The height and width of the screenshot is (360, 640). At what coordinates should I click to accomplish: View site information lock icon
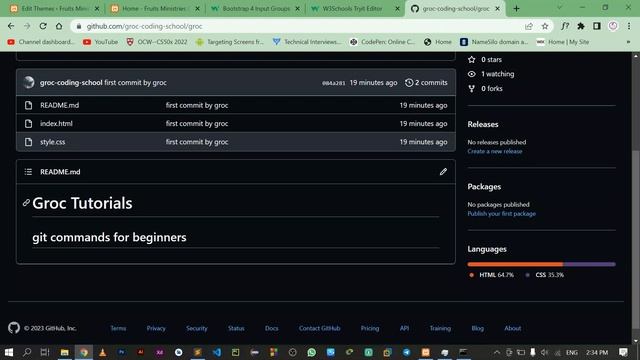tap(78, 26)
